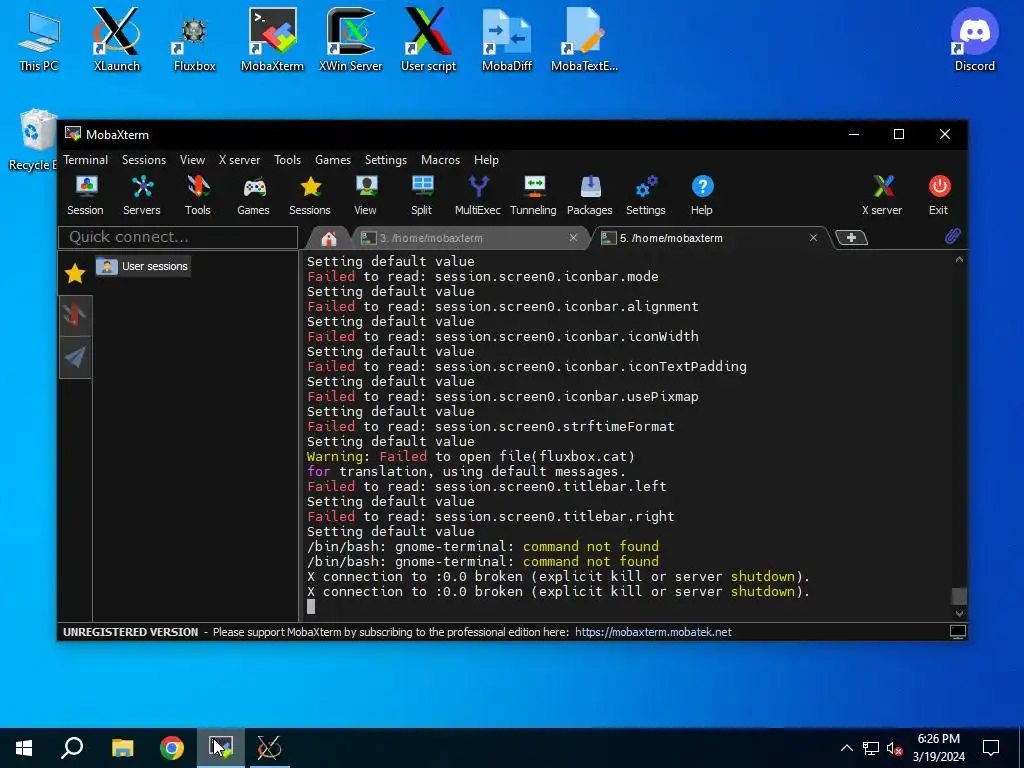Open the network tray icon

pos(871,748)
